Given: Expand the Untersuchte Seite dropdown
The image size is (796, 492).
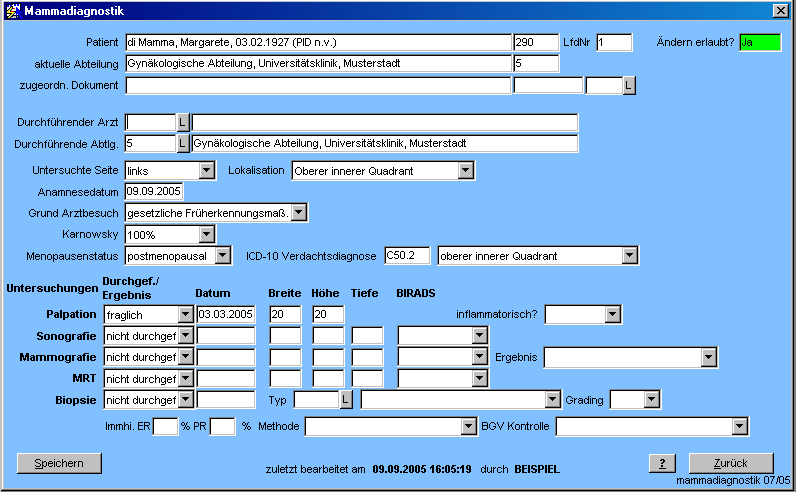Looking at the screenshot, I should tap(206, 171).
